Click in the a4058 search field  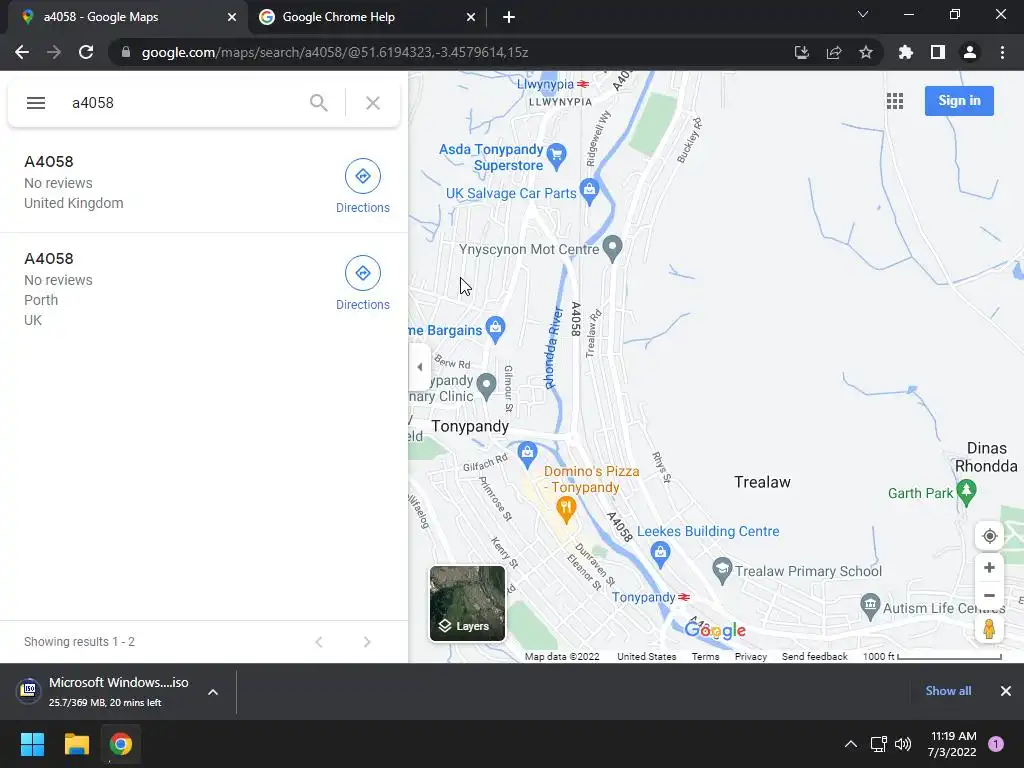[183, 103]
